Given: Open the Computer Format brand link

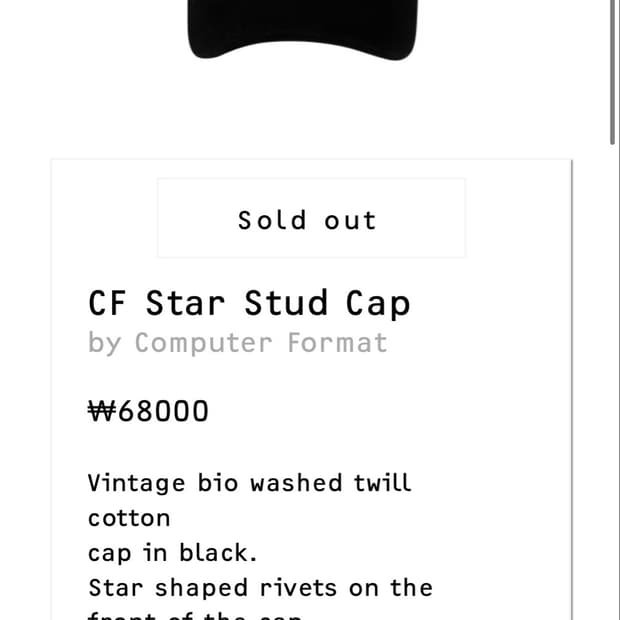Looking at the screenshot, I should click(261, 343).
